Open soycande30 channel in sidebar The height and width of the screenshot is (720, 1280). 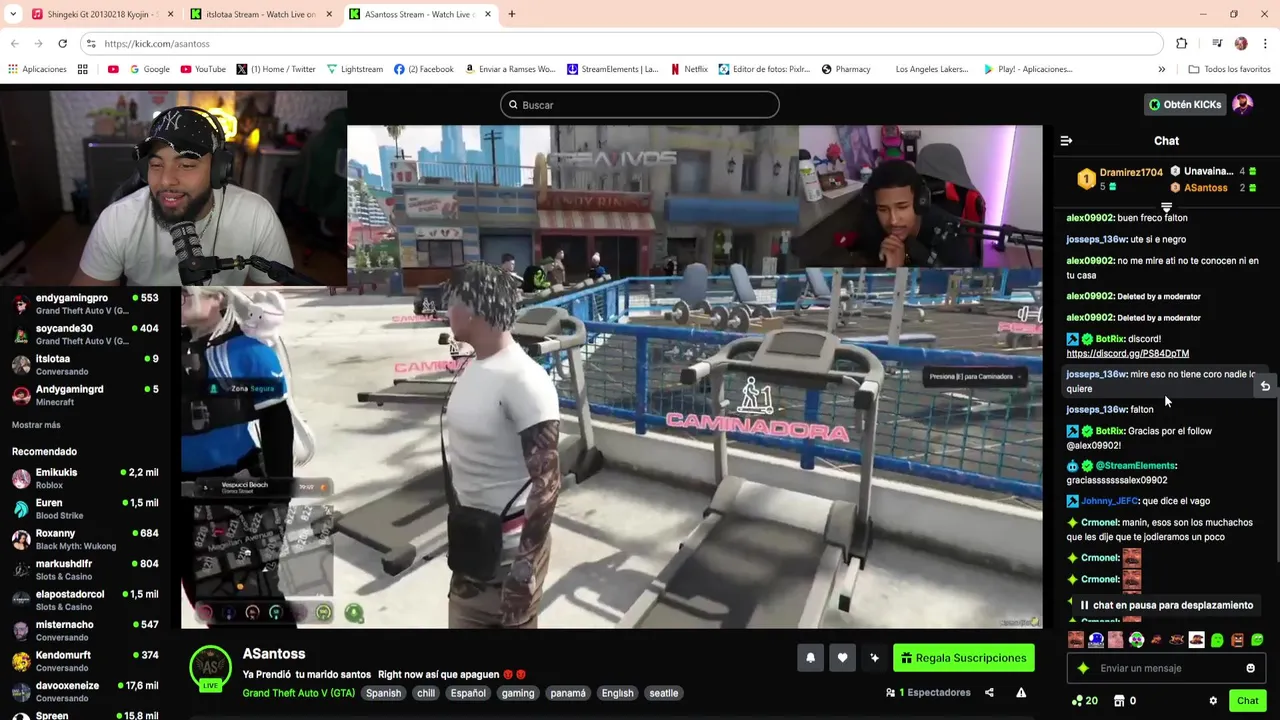(x=85, y=334)
